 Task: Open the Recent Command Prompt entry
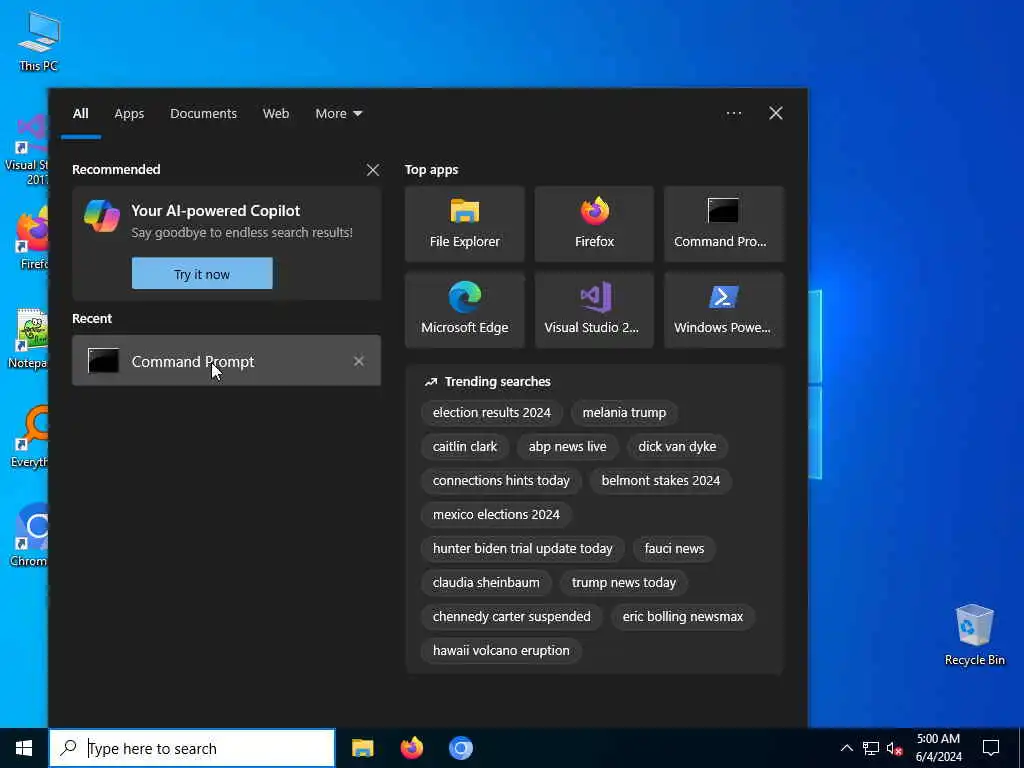pos(226,360)
